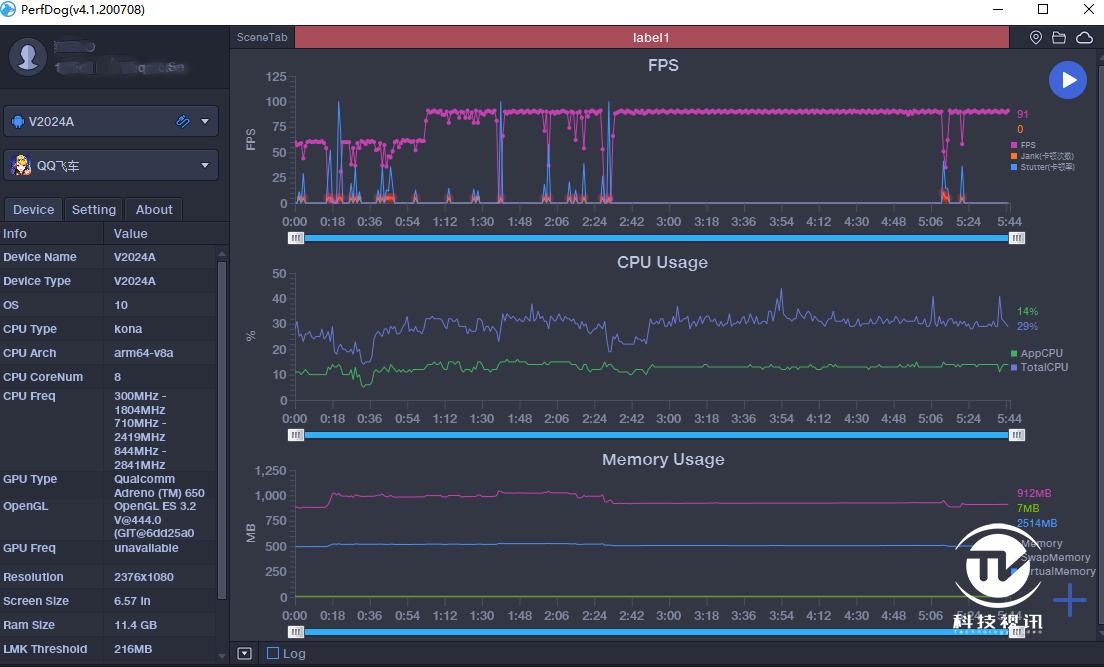Click the user avatar icon

[28, 56]
